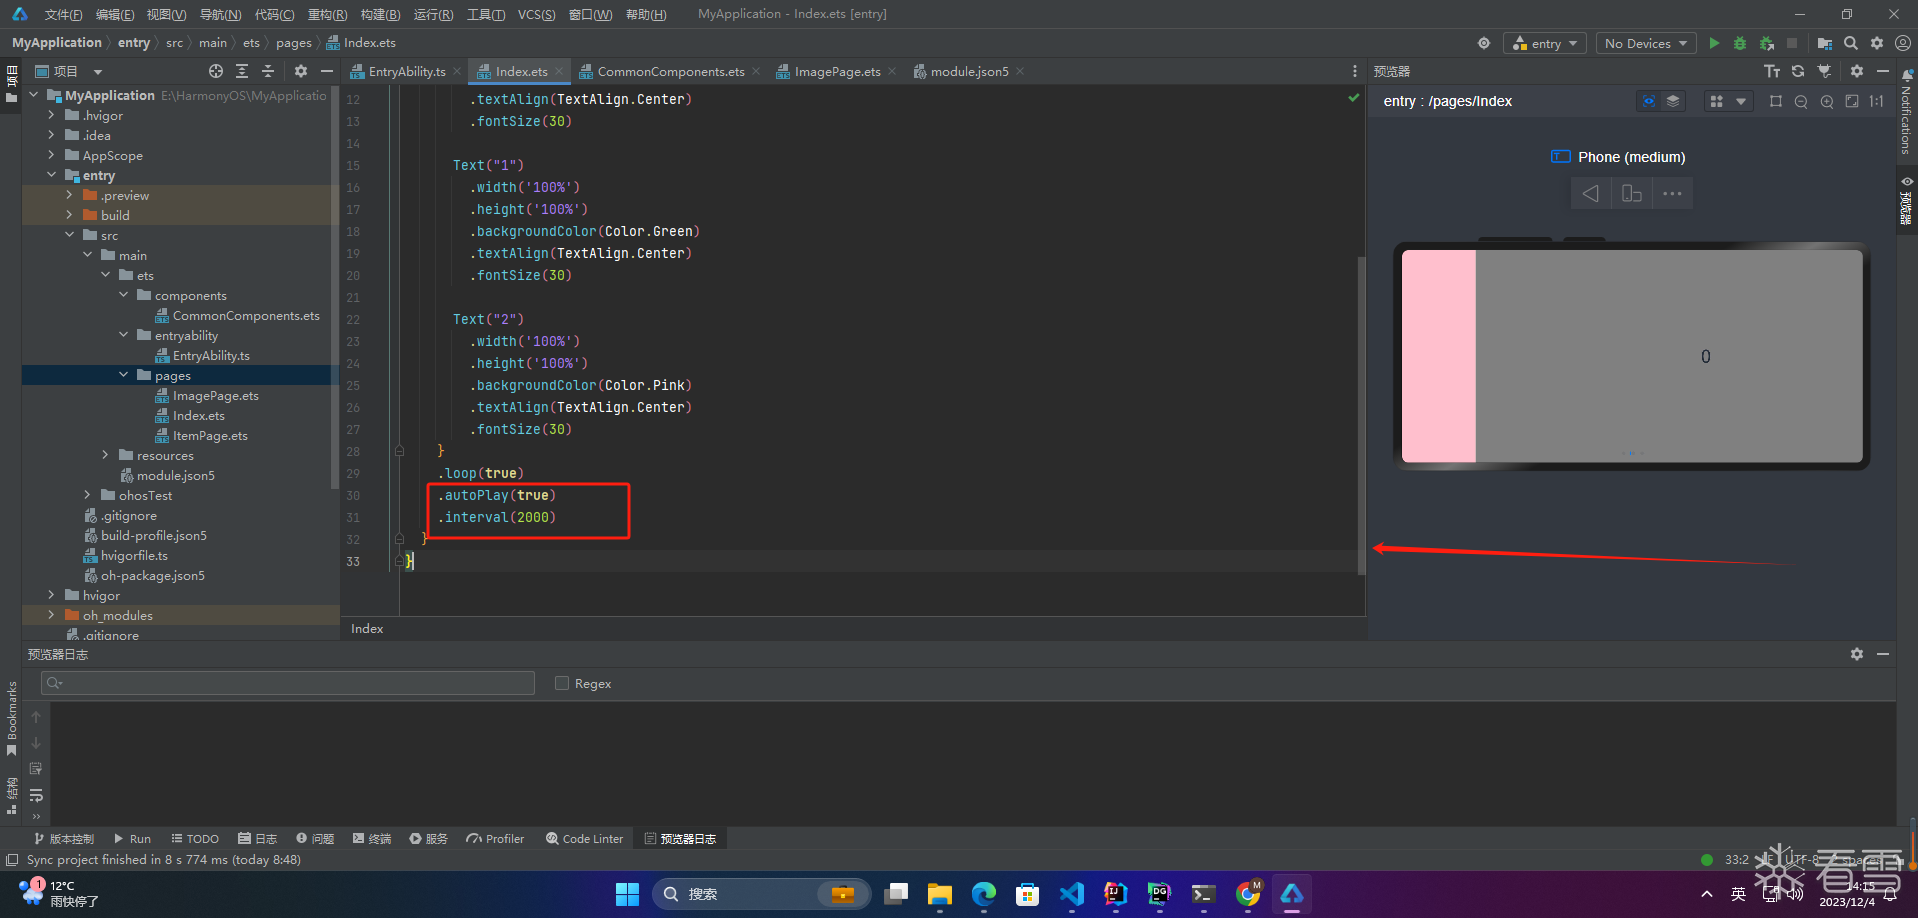Switch to CommonComponents.ets editor tab

pos(670,71)
